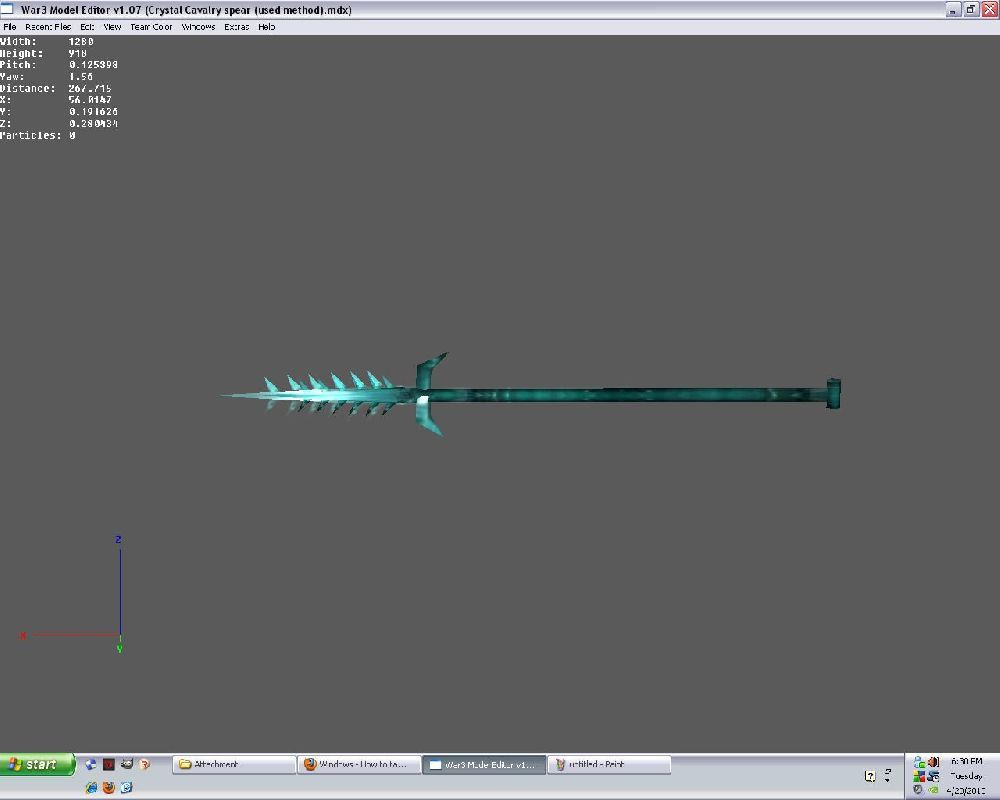Click the crystal spear model in the viewport
The image size is (1000, 800).
pos(531,394)
